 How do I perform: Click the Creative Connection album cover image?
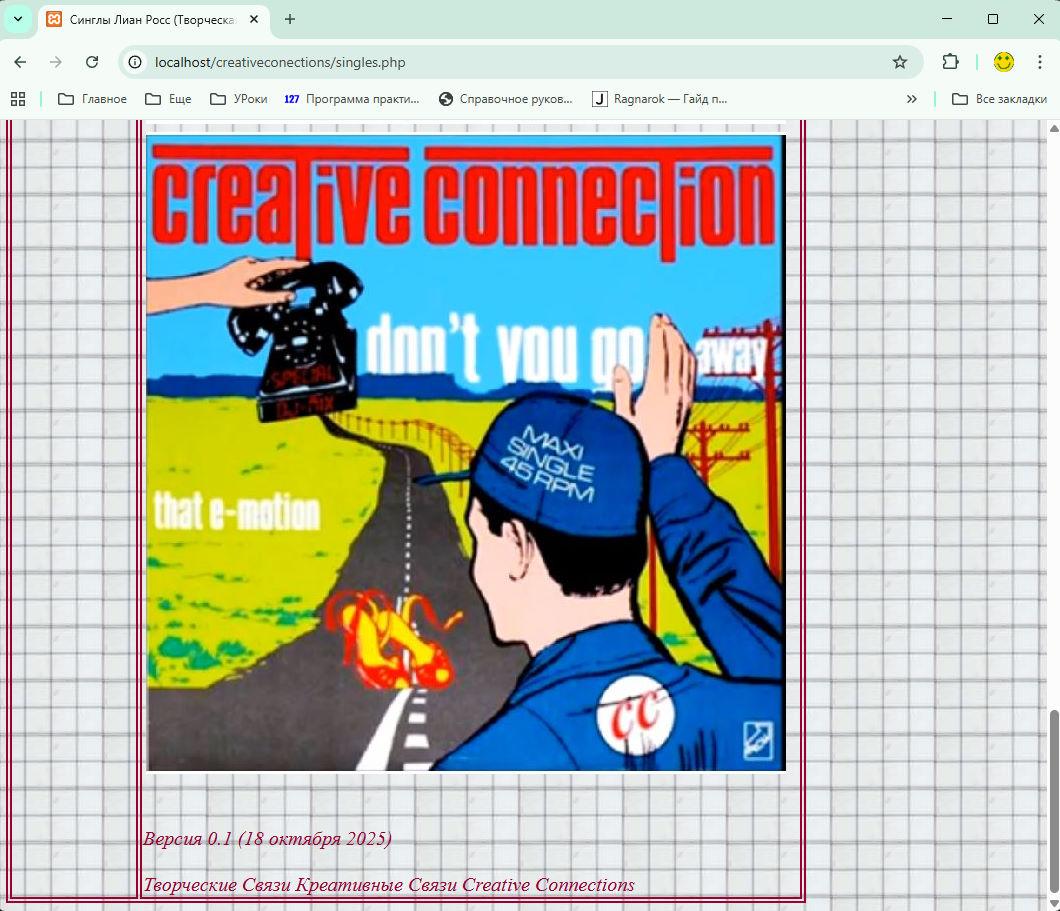[466, 452]
